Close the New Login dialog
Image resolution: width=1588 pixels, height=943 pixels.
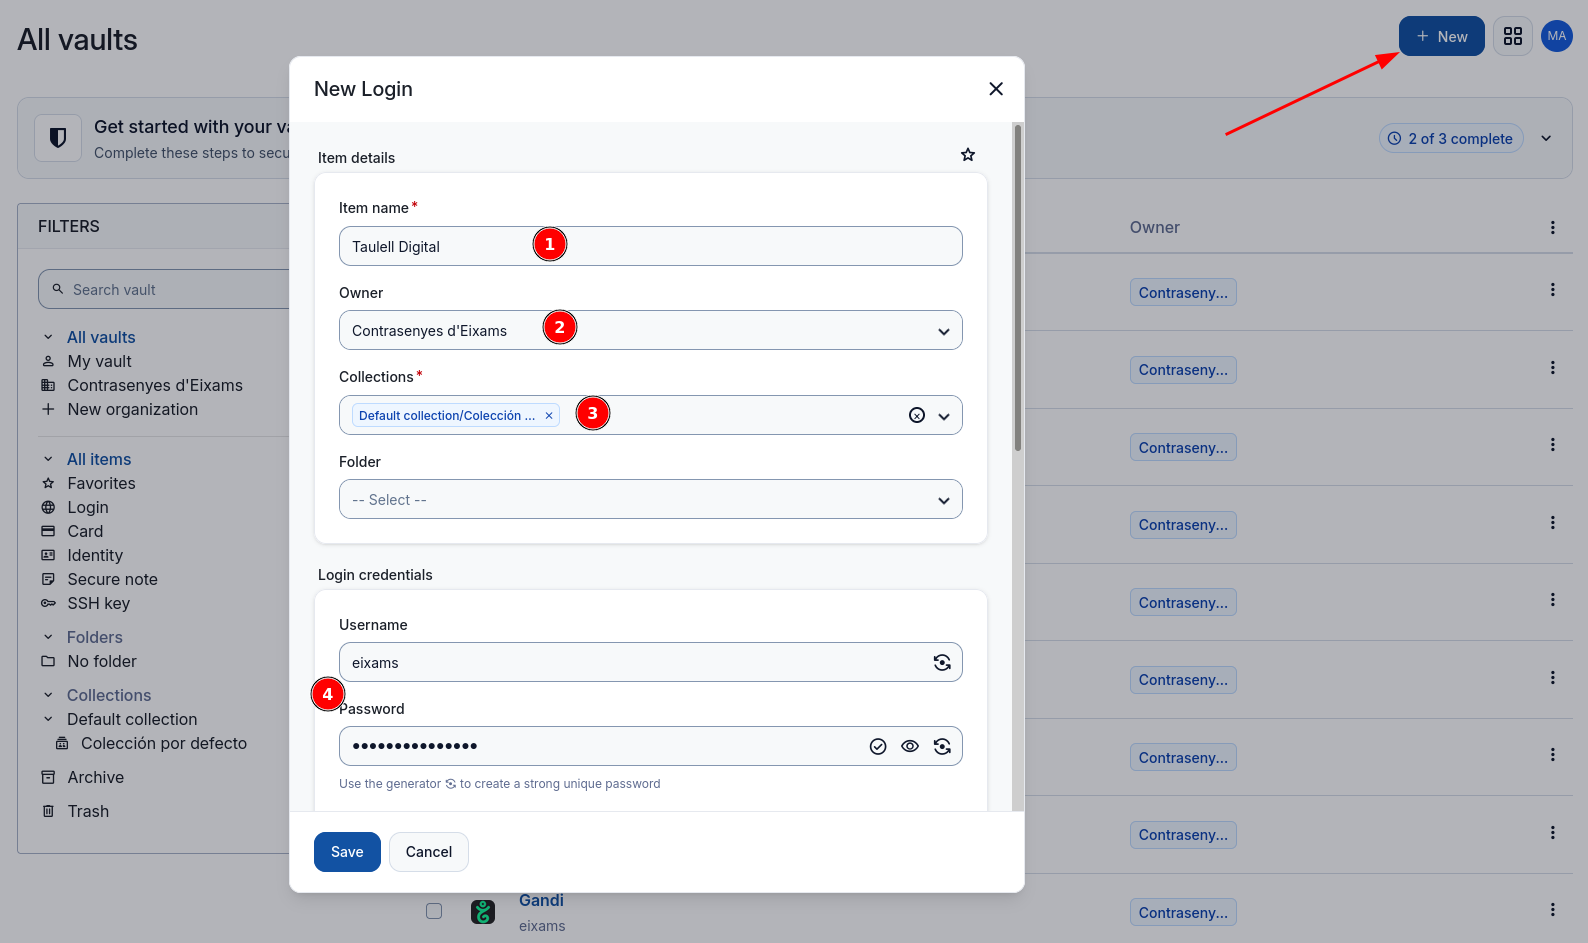(x=996, y=89)
